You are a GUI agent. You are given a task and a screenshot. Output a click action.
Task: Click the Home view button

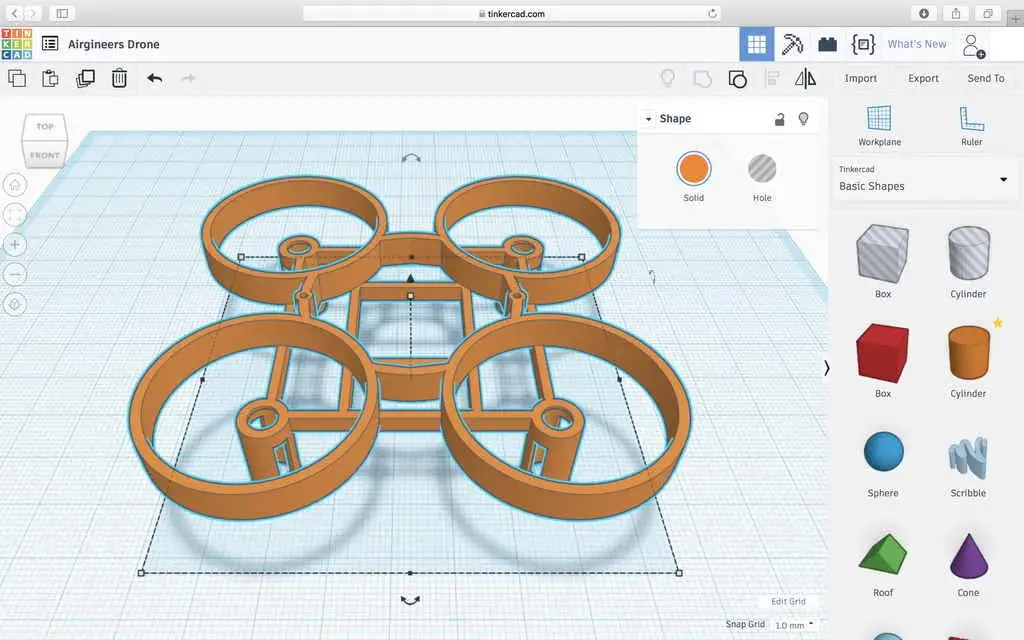click(x=15, y=184)
